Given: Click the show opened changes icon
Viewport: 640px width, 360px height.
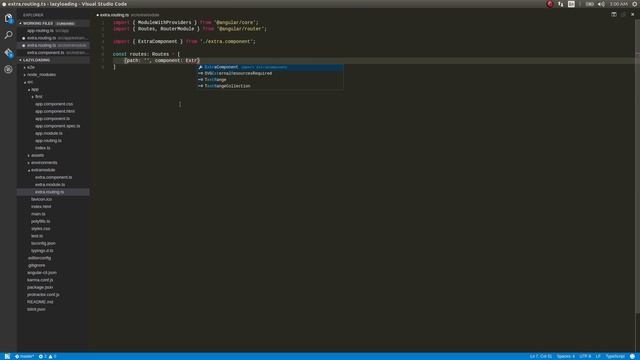Looking at the screenshot, I should (x=623, y=14).
